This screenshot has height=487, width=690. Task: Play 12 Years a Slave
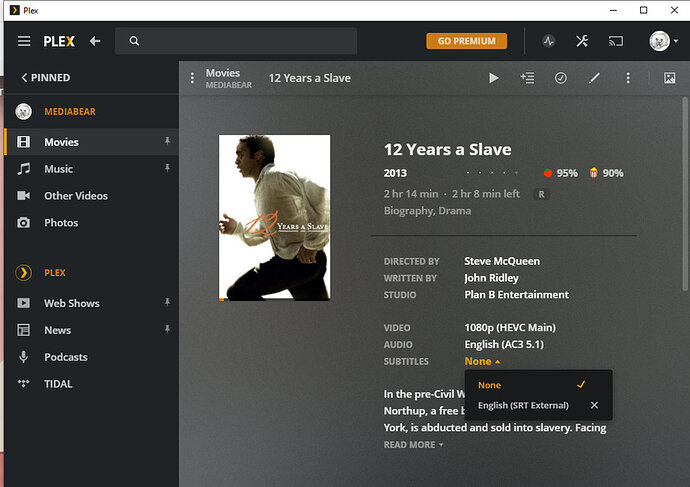(x=493, y=78)
